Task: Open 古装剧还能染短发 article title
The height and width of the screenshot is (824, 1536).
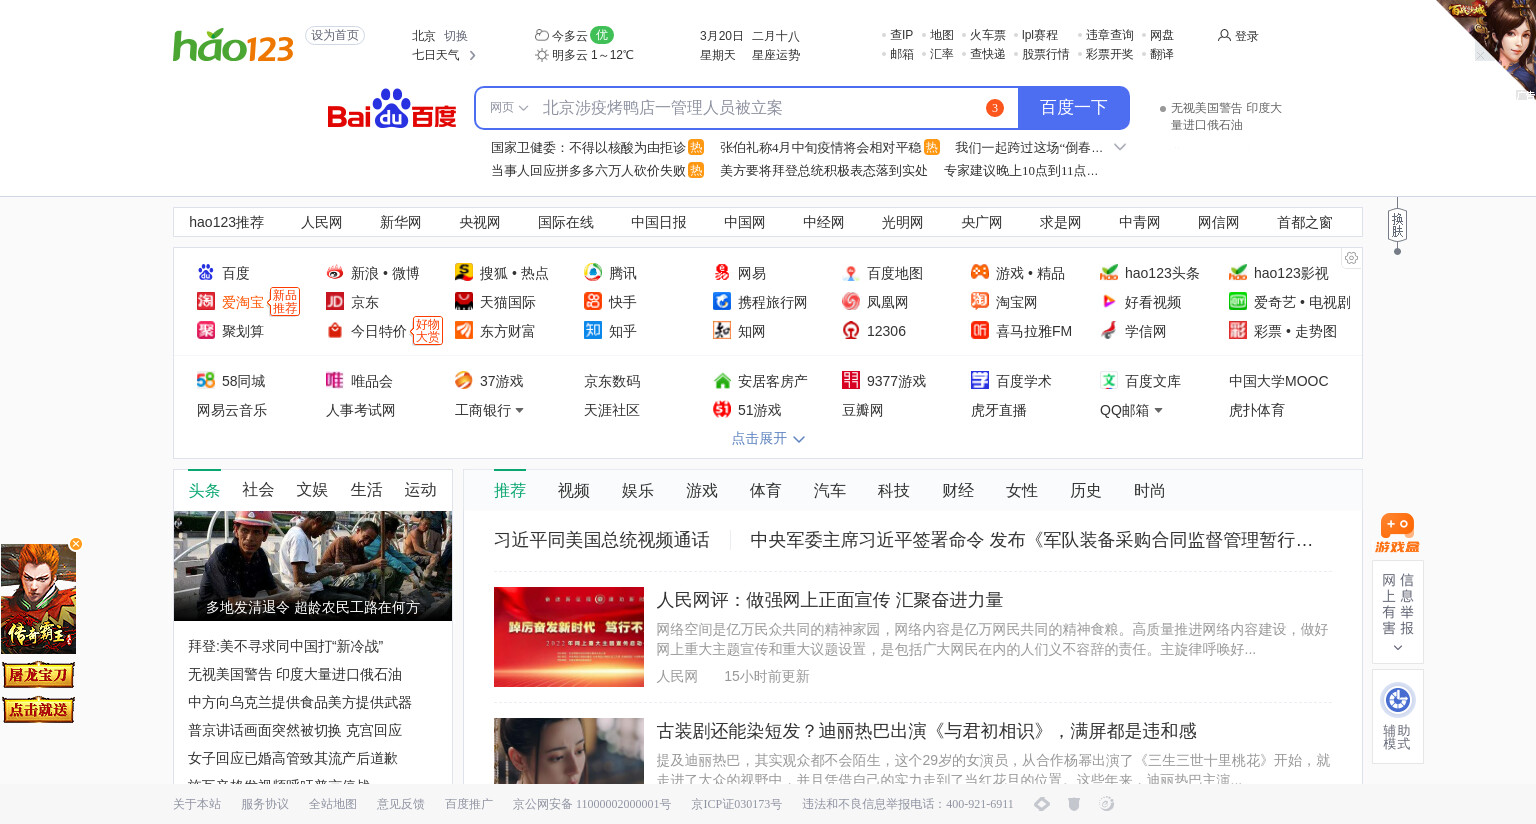Action: click(x=926, y=731)
